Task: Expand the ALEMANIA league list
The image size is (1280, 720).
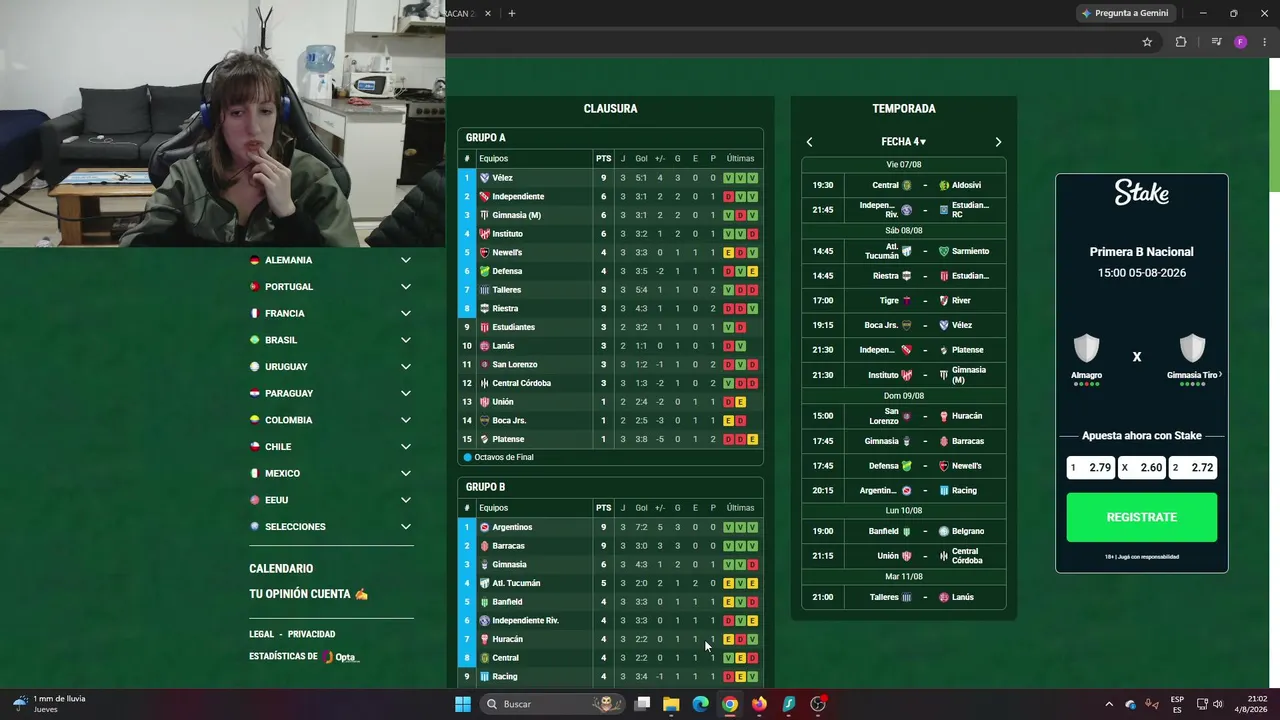Action: 331,260
